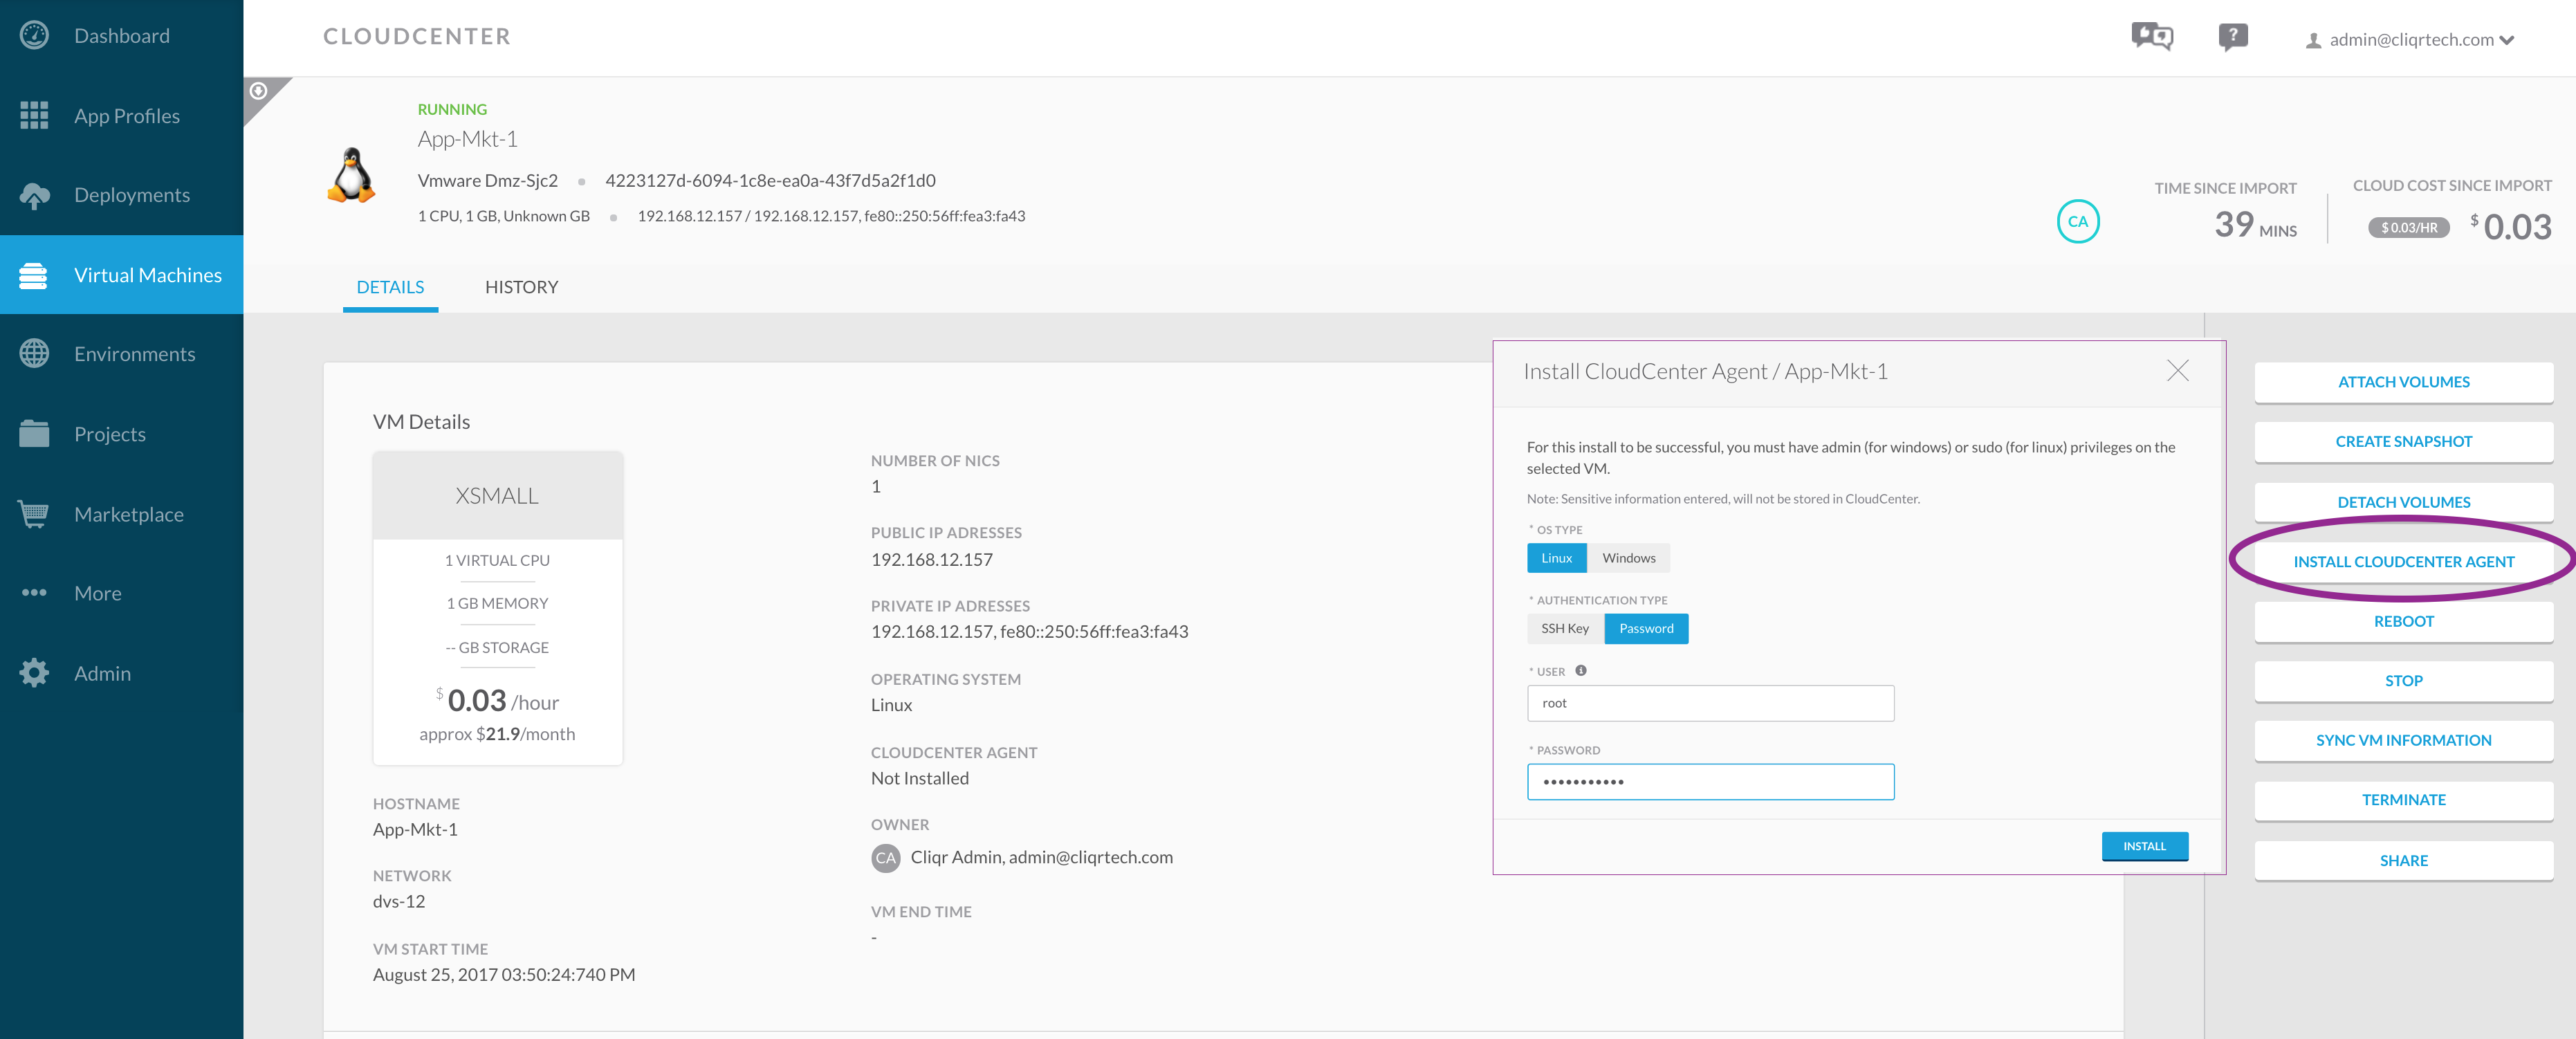This screenshot has height=1039, width=2576.
Task: Click DETACH VOLUMES button
Action: point(2403,502)
